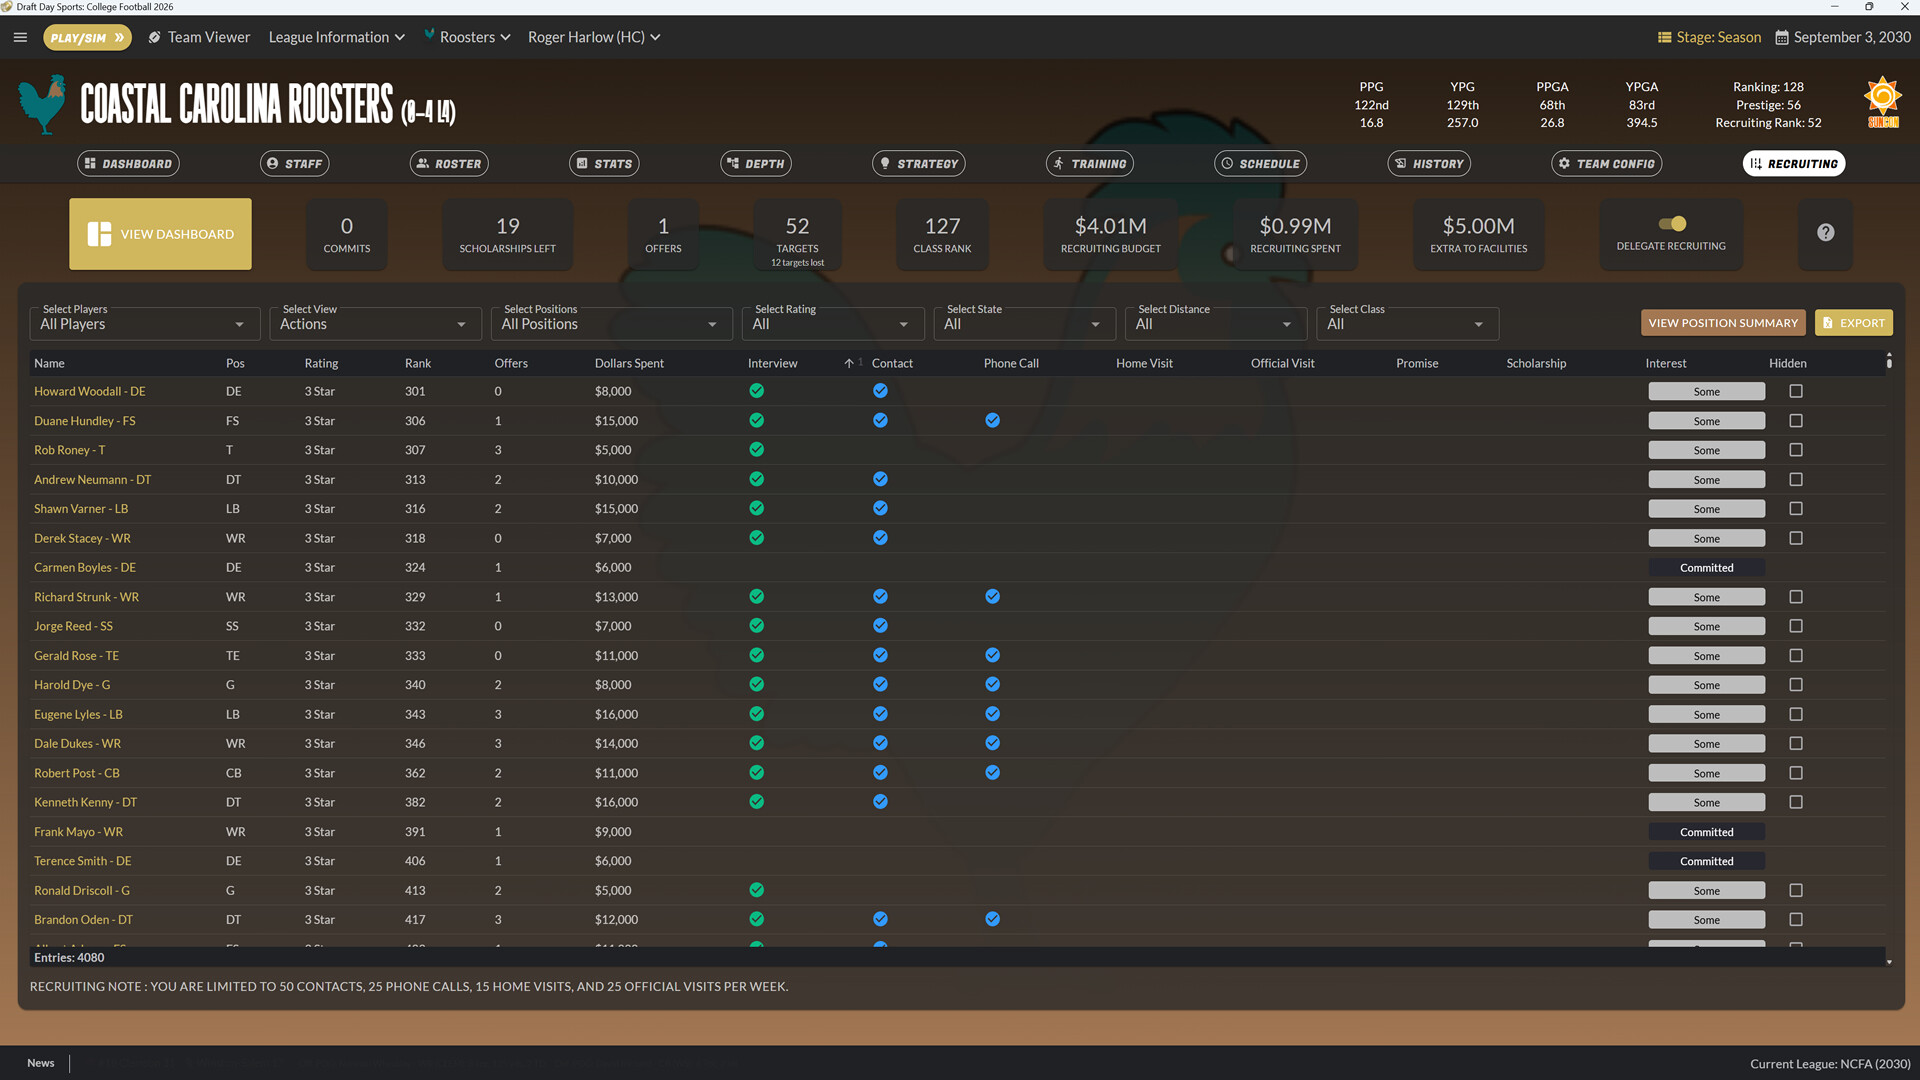This screenshot has width=1920, height=1080.
Task: Open the help question mark icon
Action: [x=1825, y=232]
